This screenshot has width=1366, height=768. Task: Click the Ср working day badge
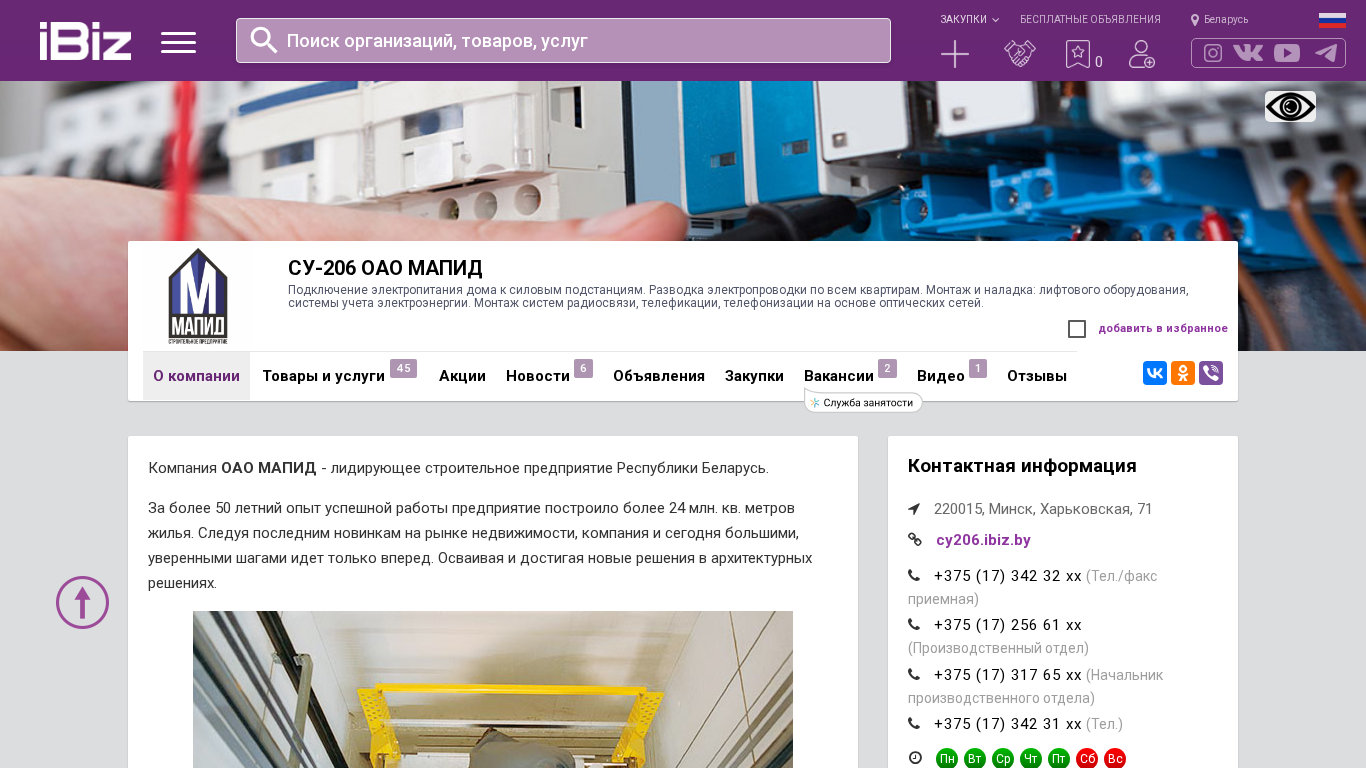click(1003, 759)
